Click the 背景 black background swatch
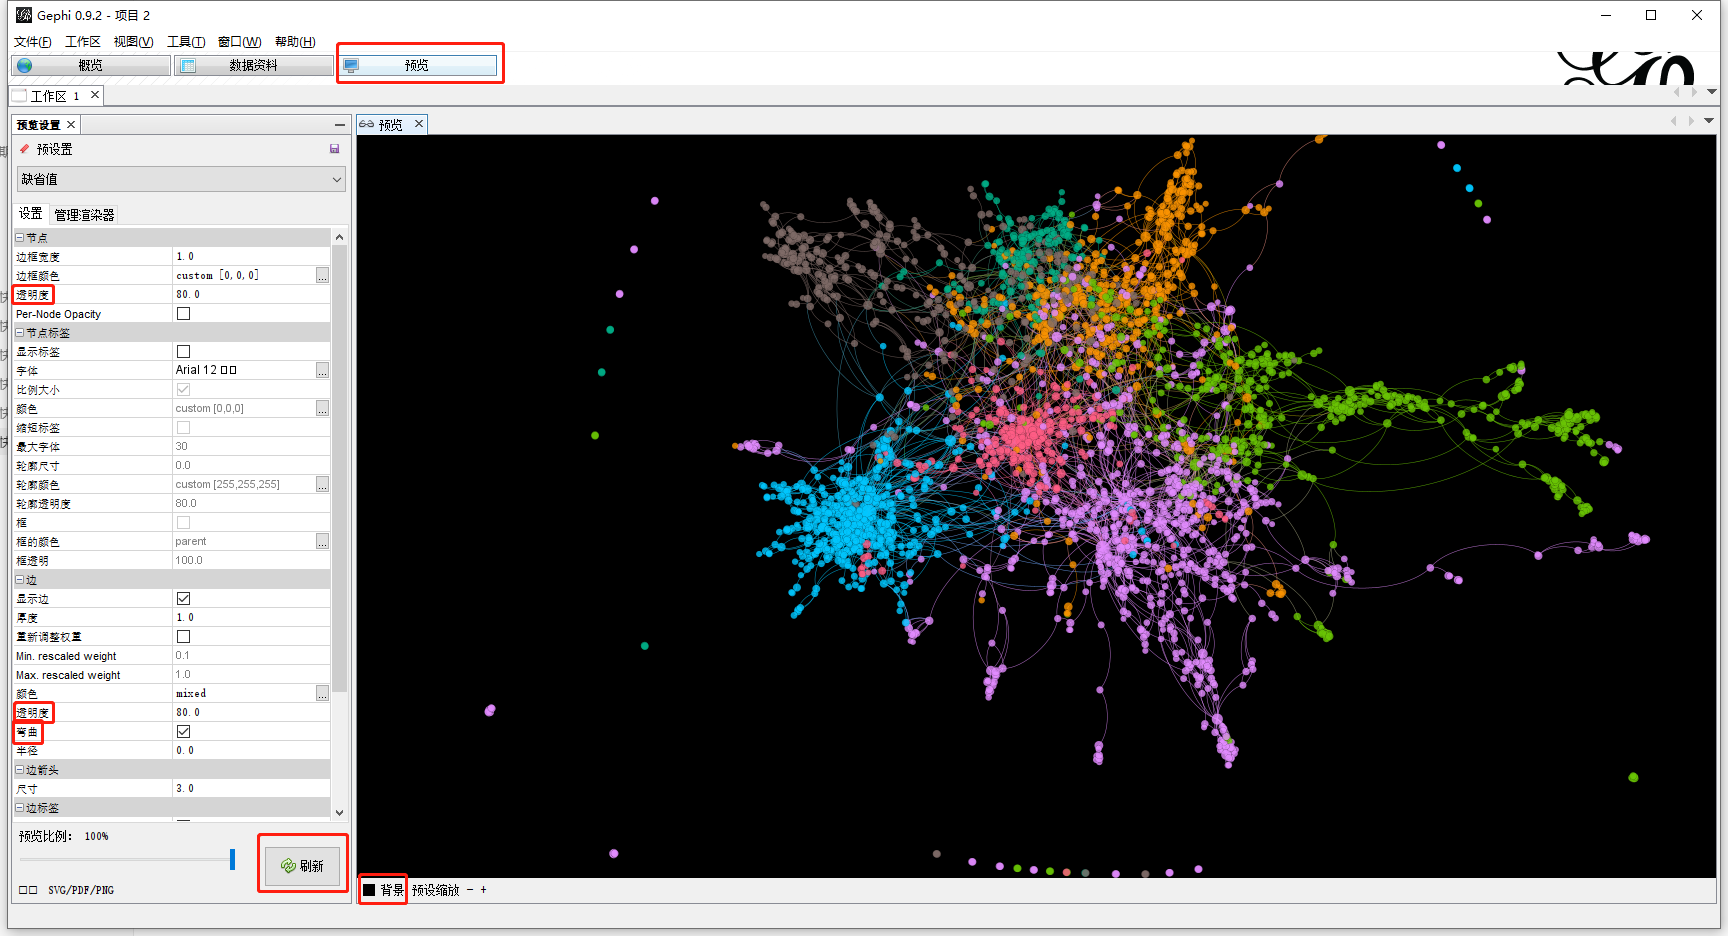Viewport: 1728px width, 936px height. [x=369, y=890]
